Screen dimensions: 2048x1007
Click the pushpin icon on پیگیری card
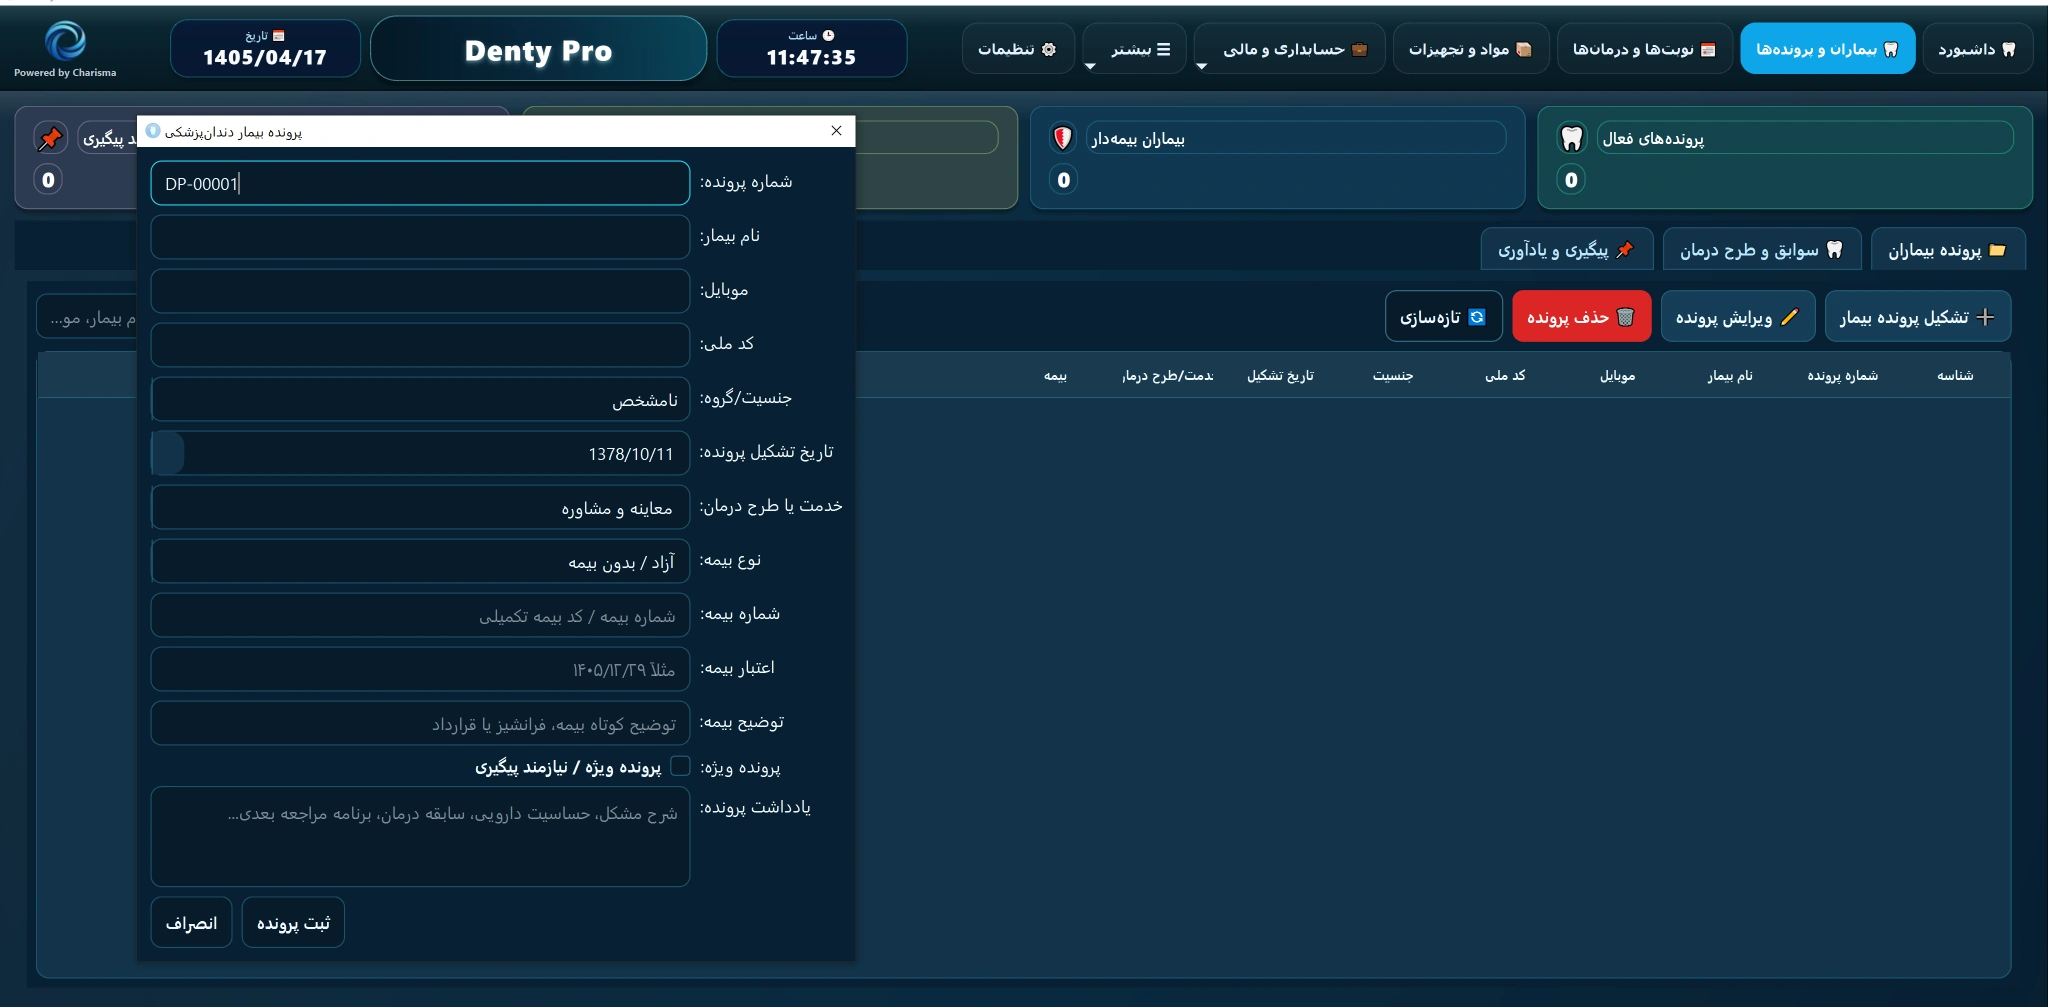50,138
